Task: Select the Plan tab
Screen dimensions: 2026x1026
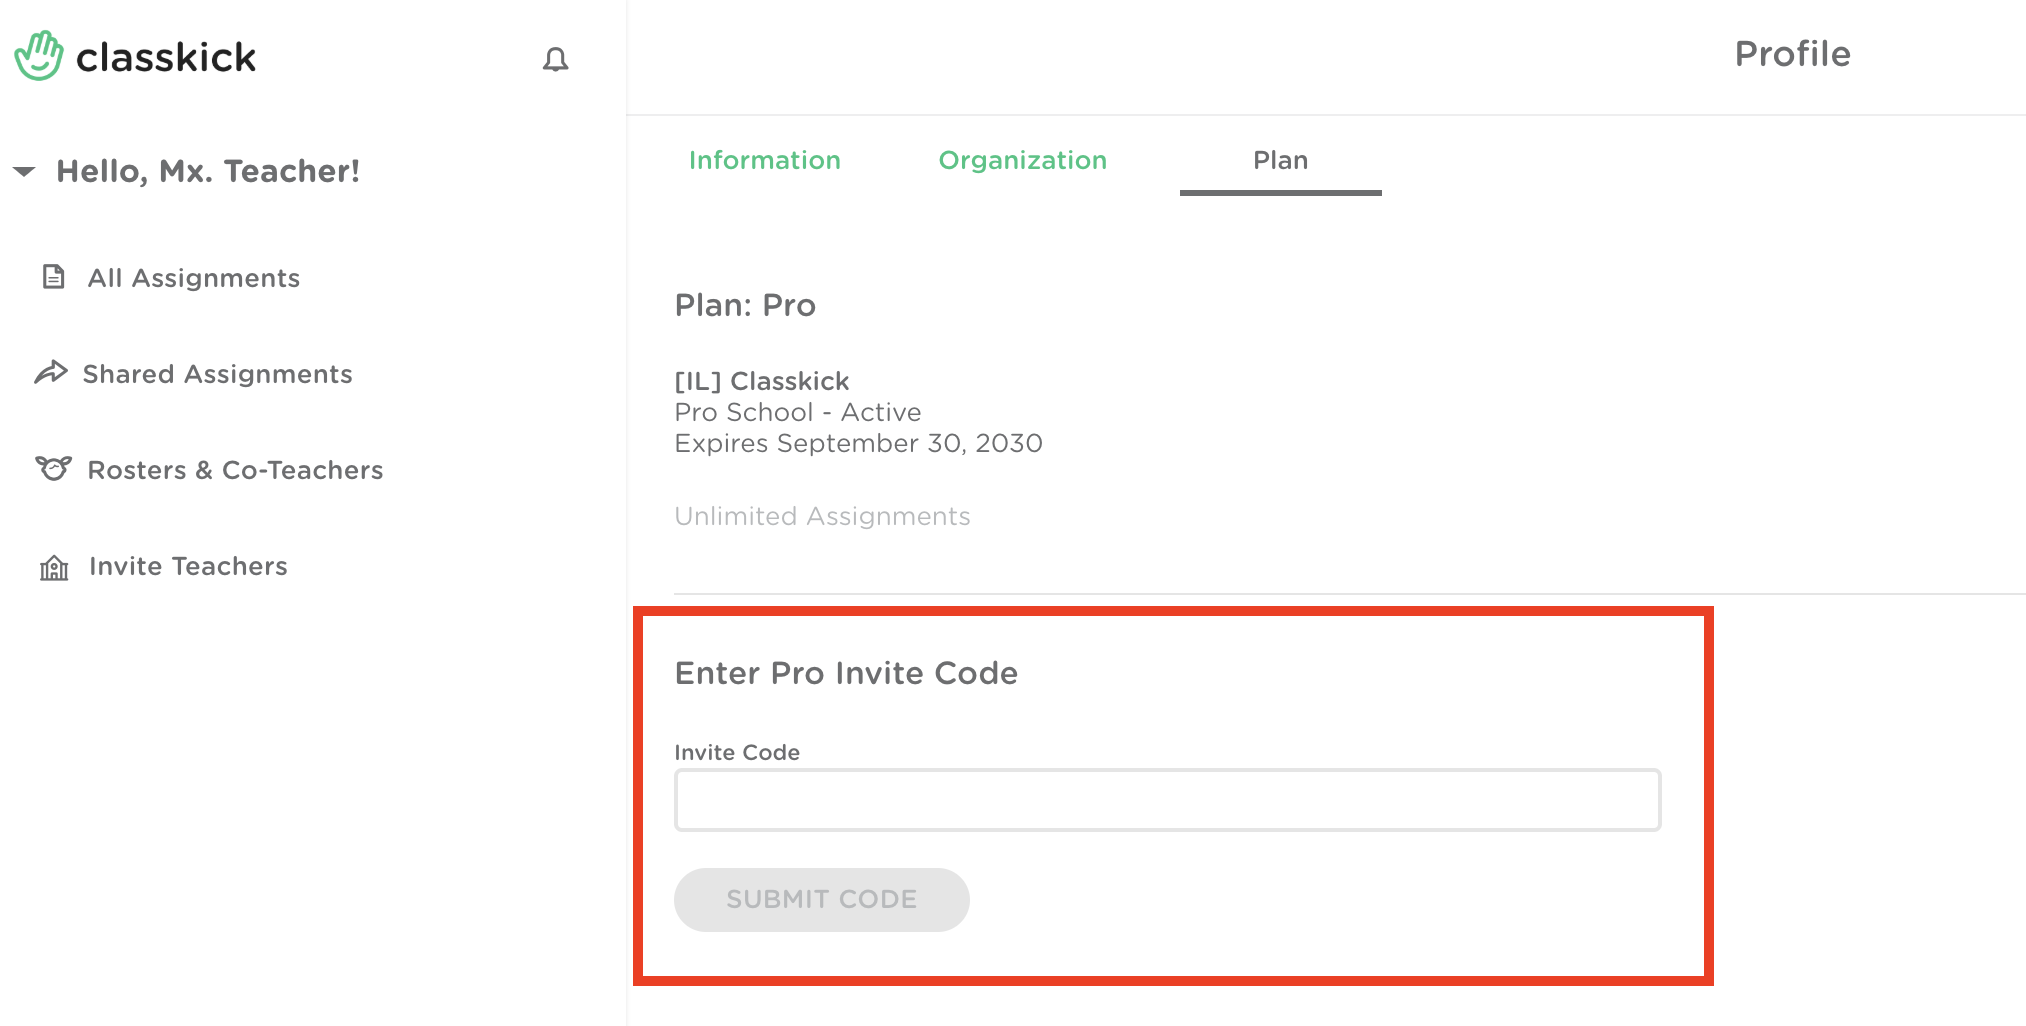Action: 1280,160
